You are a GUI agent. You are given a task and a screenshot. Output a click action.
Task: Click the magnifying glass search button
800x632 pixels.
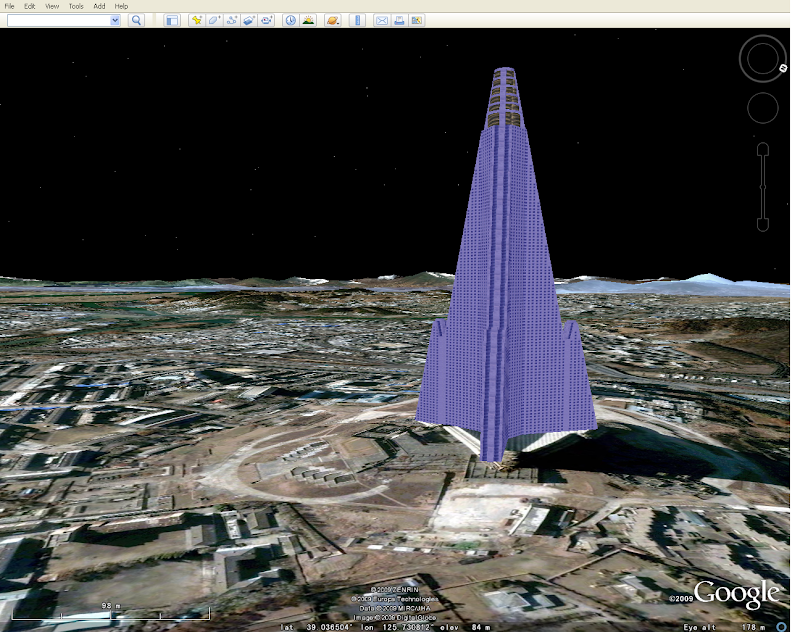click(136, 20)
